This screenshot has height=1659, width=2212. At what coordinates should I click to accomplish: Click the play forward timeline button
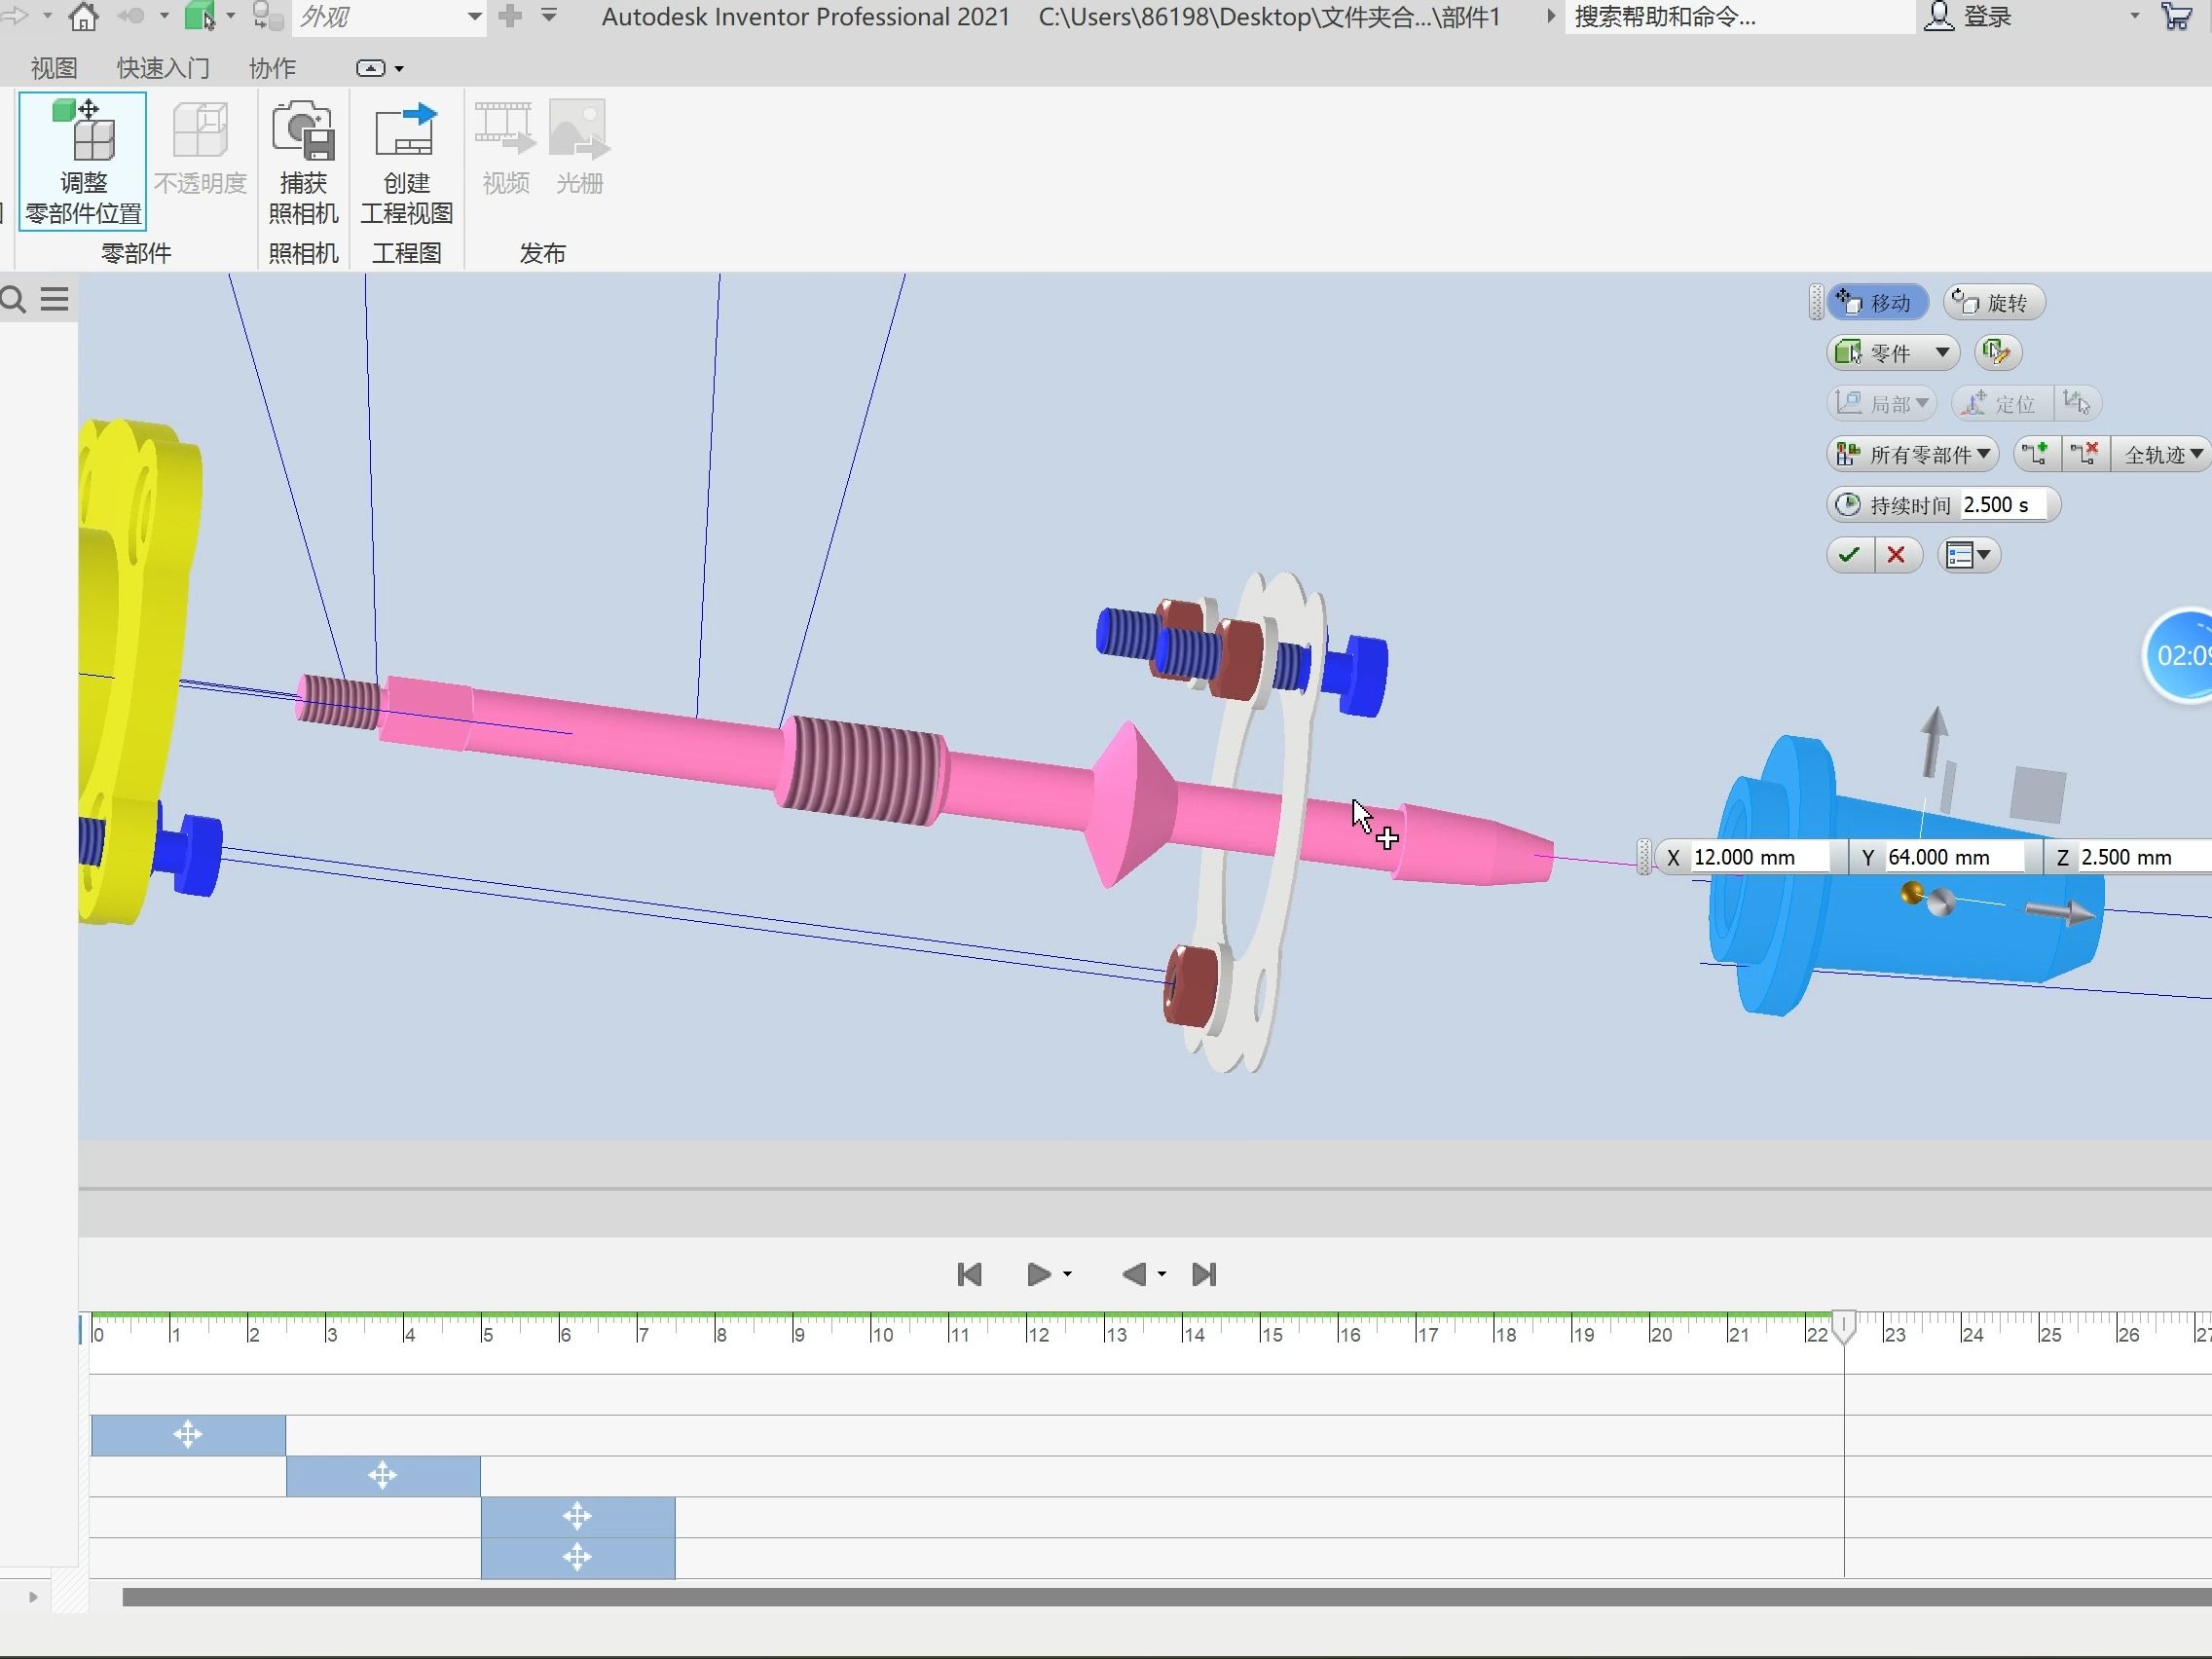point(1038,1274)
